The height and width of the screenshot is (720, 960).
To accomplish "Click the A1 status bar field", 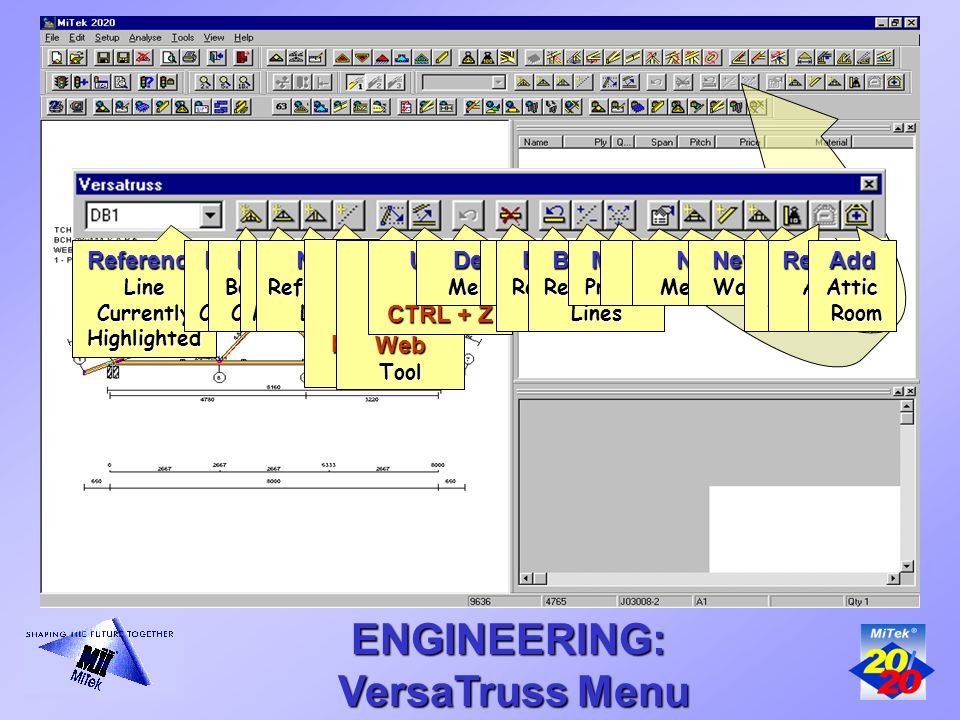I will (x=730, y=601).
